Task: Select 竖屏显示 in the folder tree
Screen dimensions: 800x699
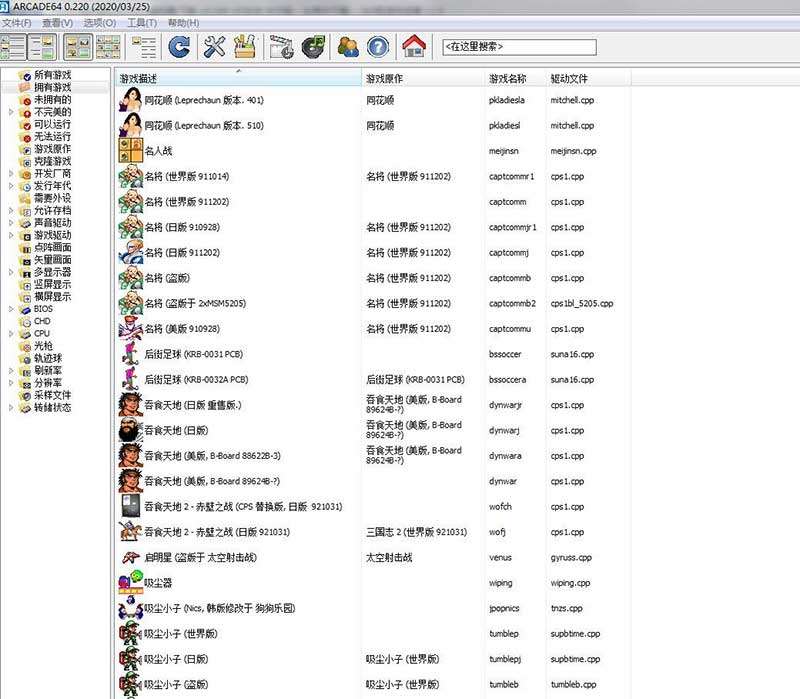Action: [x=53, y=284]
